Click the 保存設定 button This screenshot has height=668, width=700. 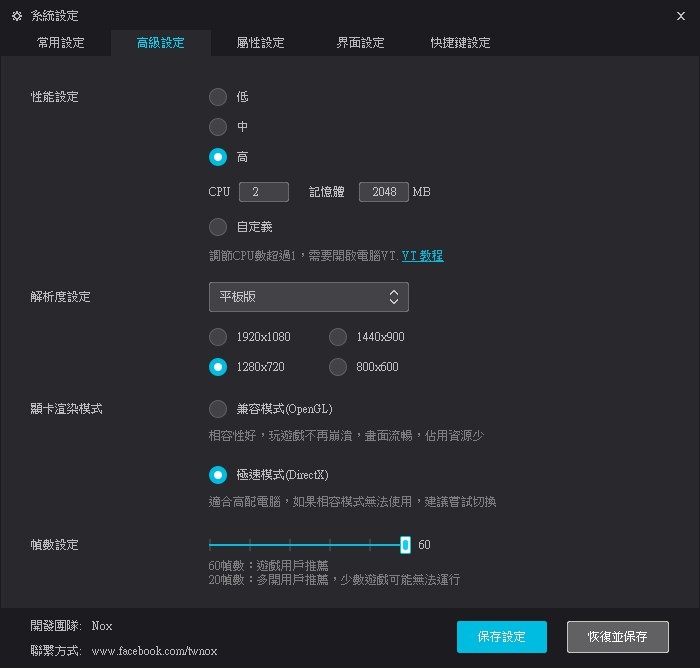(x=502, y=637)
